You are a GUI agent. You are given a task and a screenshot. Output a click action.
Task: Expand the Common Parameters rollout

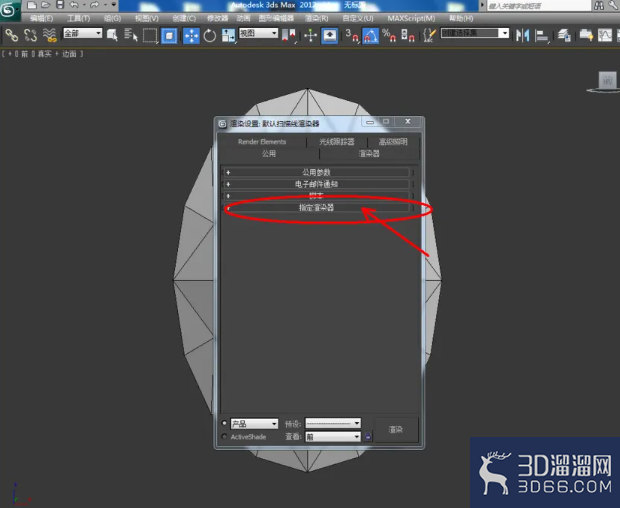[316, 172]
